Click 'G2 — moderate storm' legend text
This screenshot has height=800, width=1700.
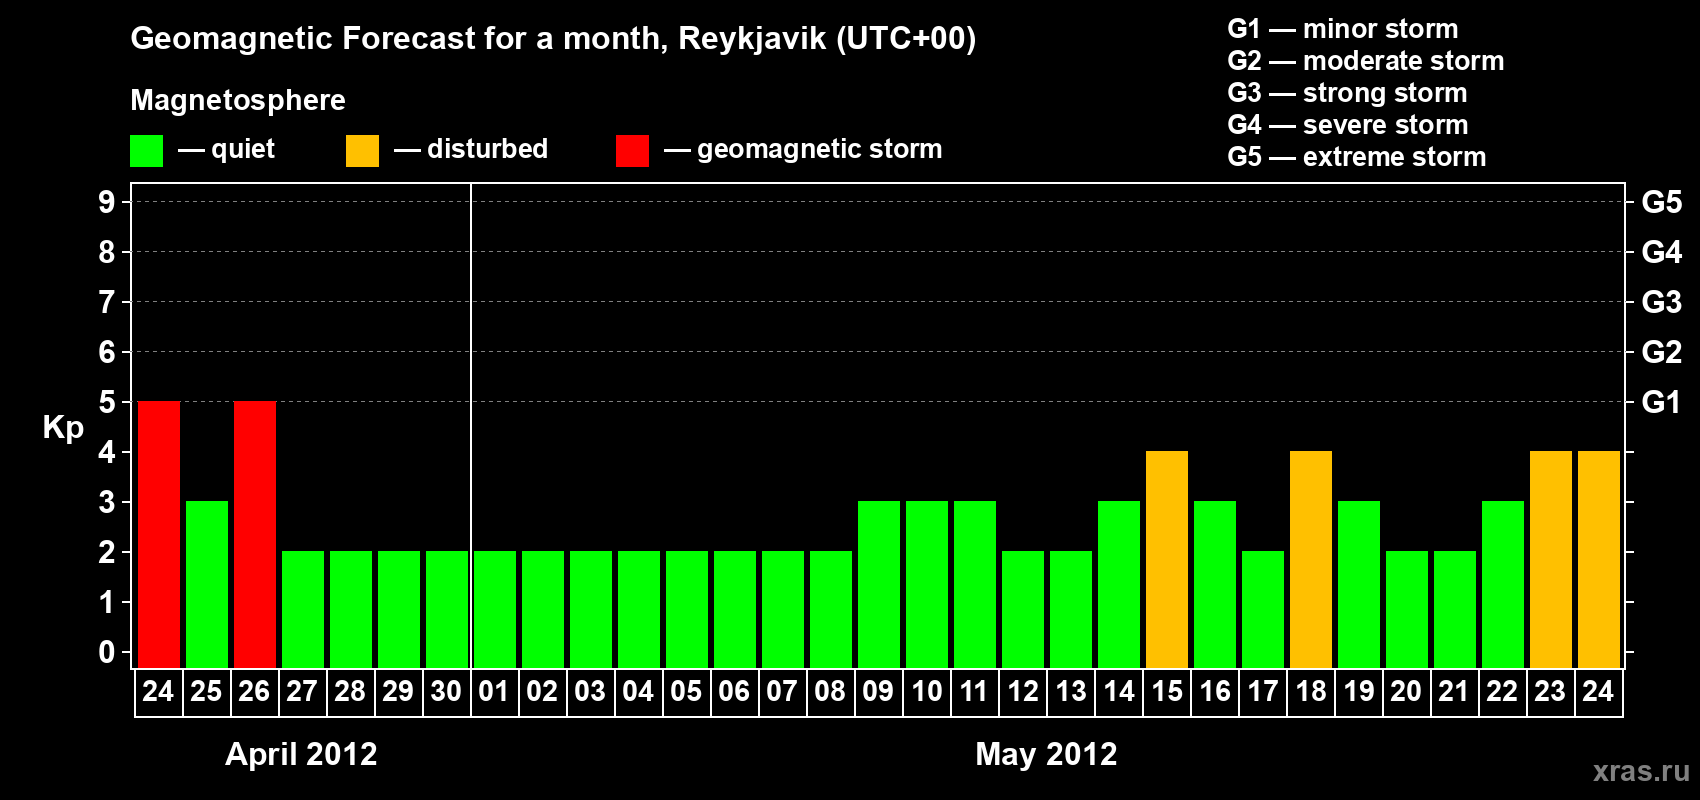click(x=1366, y=61)
